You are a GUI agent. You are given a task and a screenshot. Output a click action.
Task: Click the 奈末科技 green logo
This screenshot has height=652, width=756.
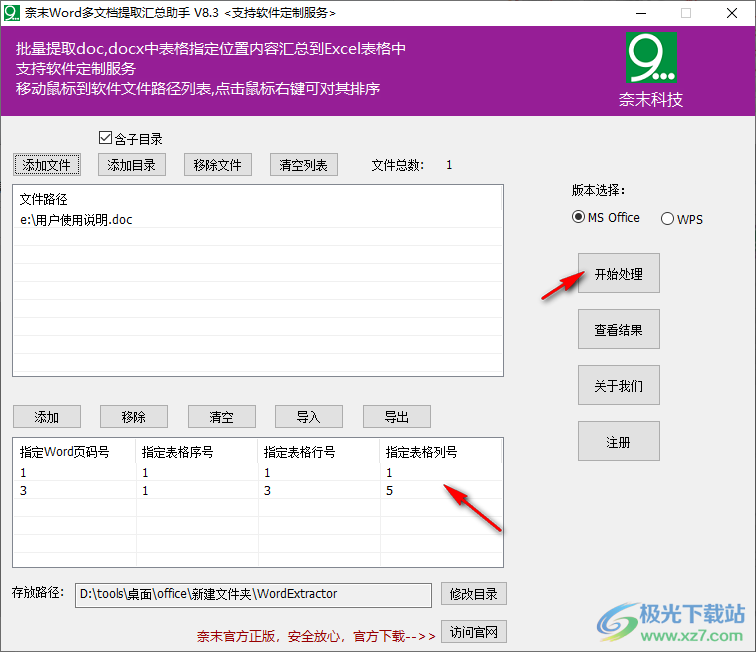(x=651, y=57)
